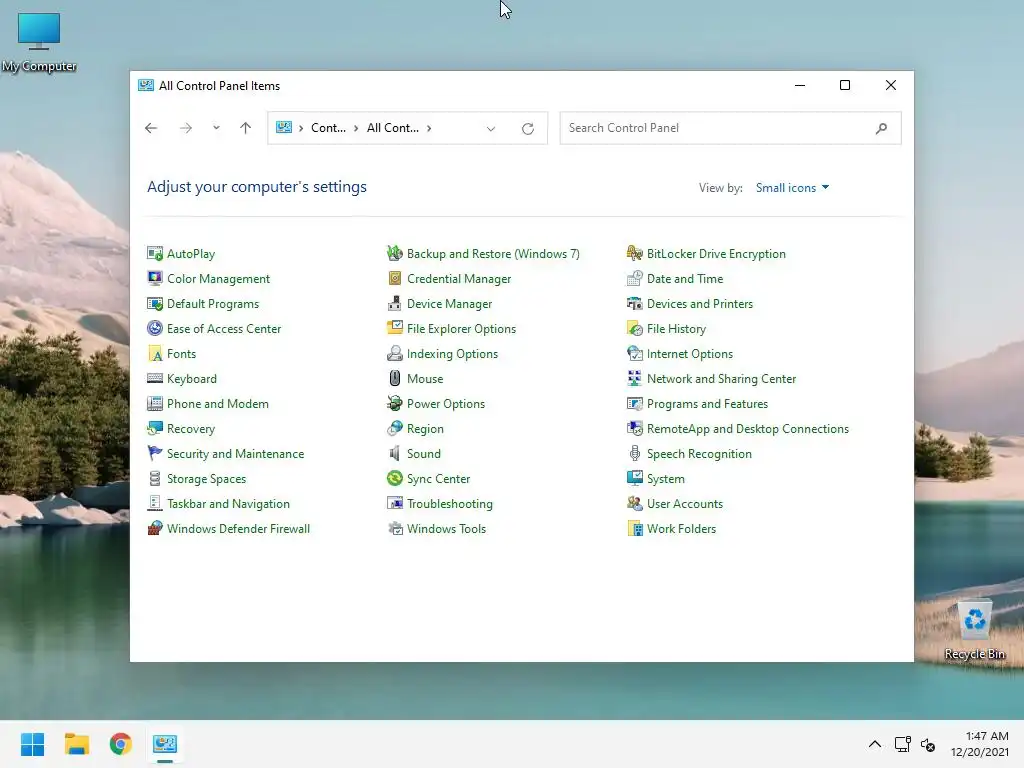
Task: Open the recent locations dropdown arrow
Action: [216, 128]
